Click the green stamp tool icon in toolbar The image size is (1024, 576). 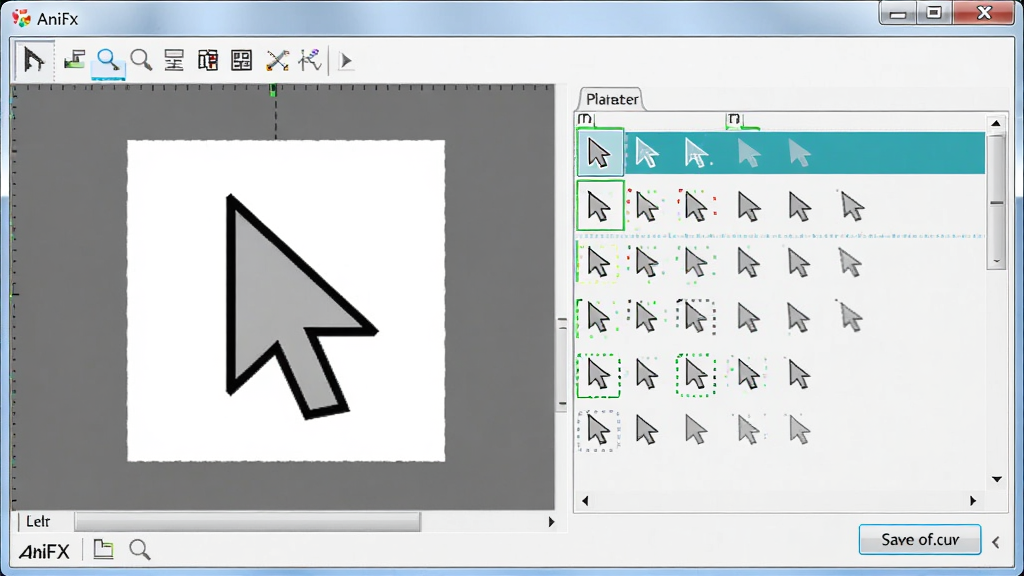tap(74, 60)
